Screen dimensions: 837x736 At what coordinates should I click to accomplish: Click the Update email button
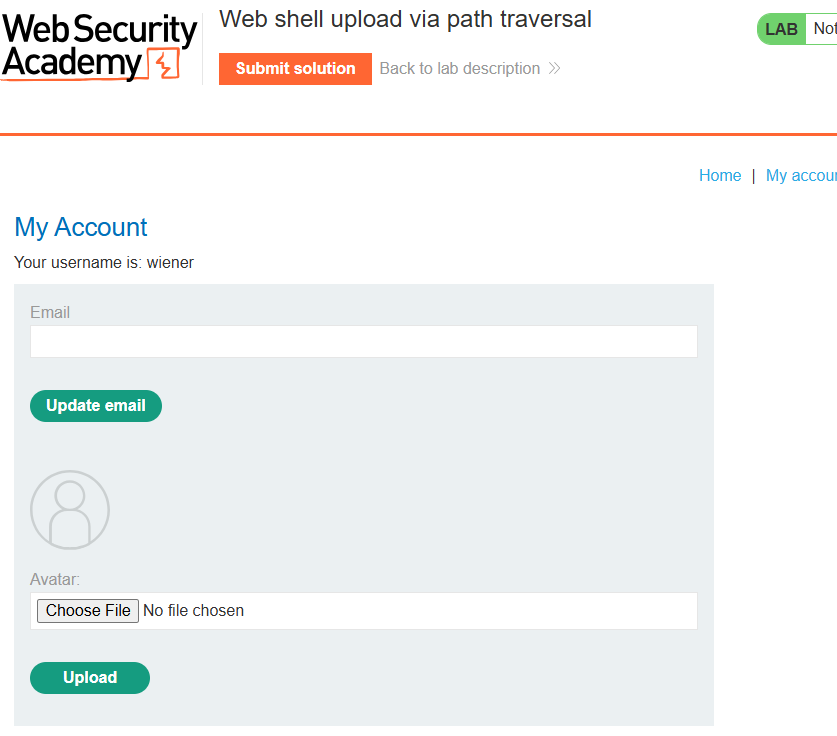[96, 406]
